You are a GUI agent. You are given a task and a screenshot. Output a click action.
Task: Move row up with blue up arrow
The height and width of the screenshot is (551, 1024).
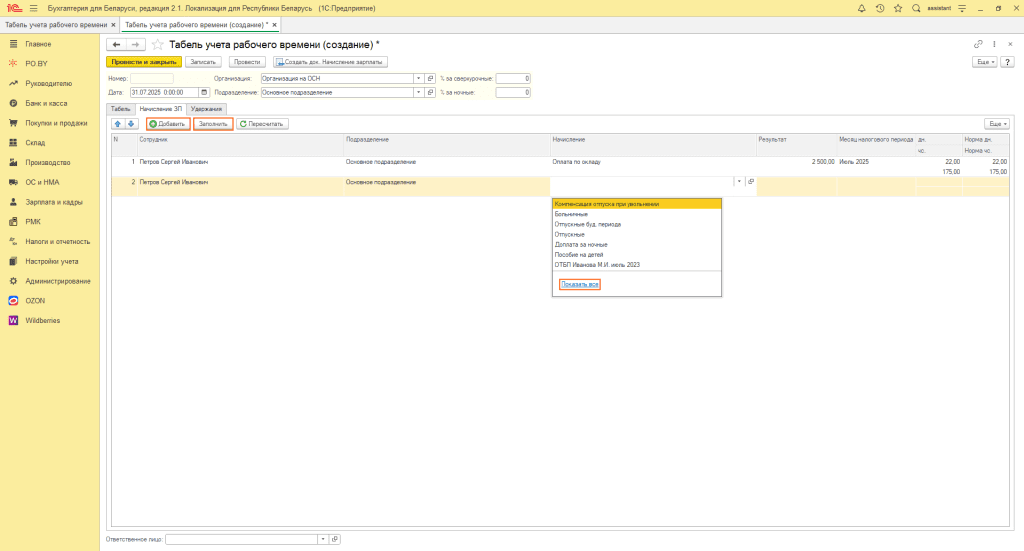[x=118, y=124]
